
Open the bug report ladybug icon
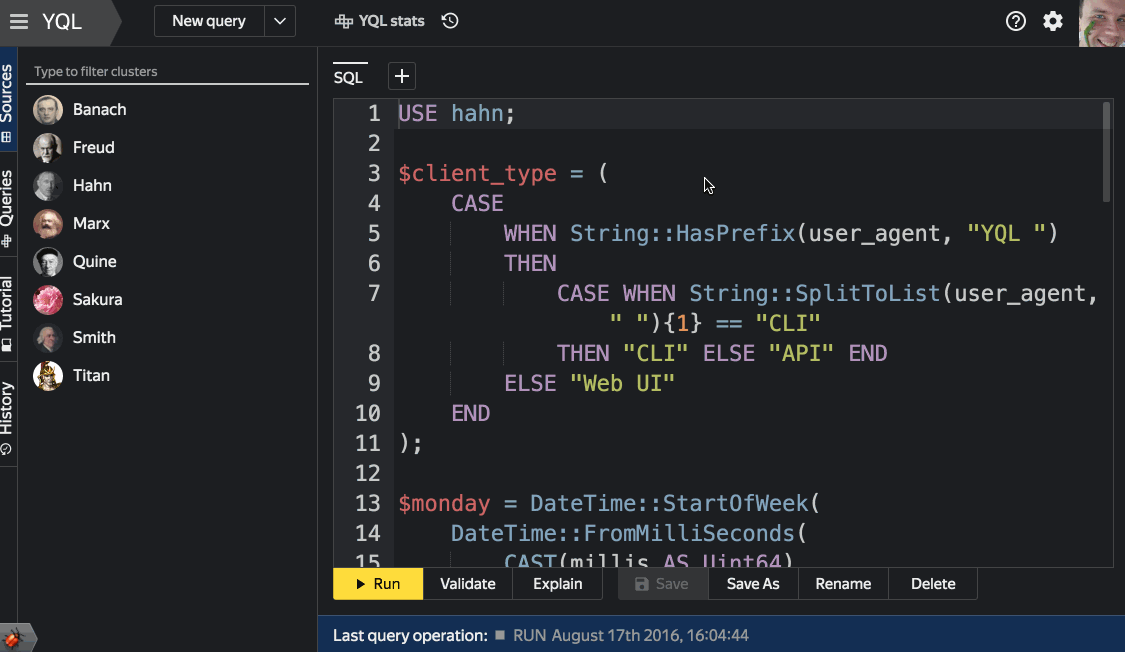[x=13, y=638]
